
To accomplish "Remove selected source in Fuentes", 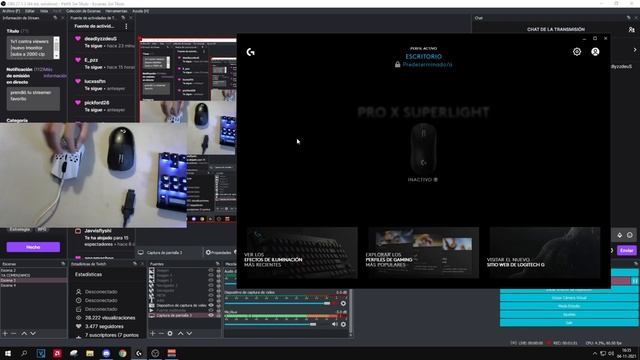I will point(161,333).
